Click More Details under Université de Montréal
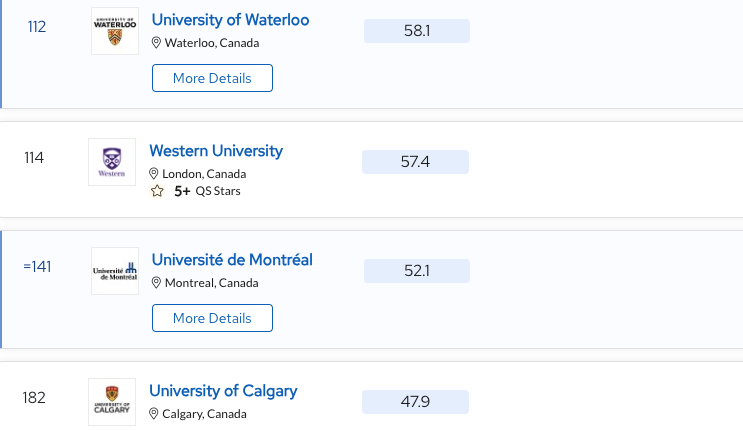 click(x=212, y=318)
